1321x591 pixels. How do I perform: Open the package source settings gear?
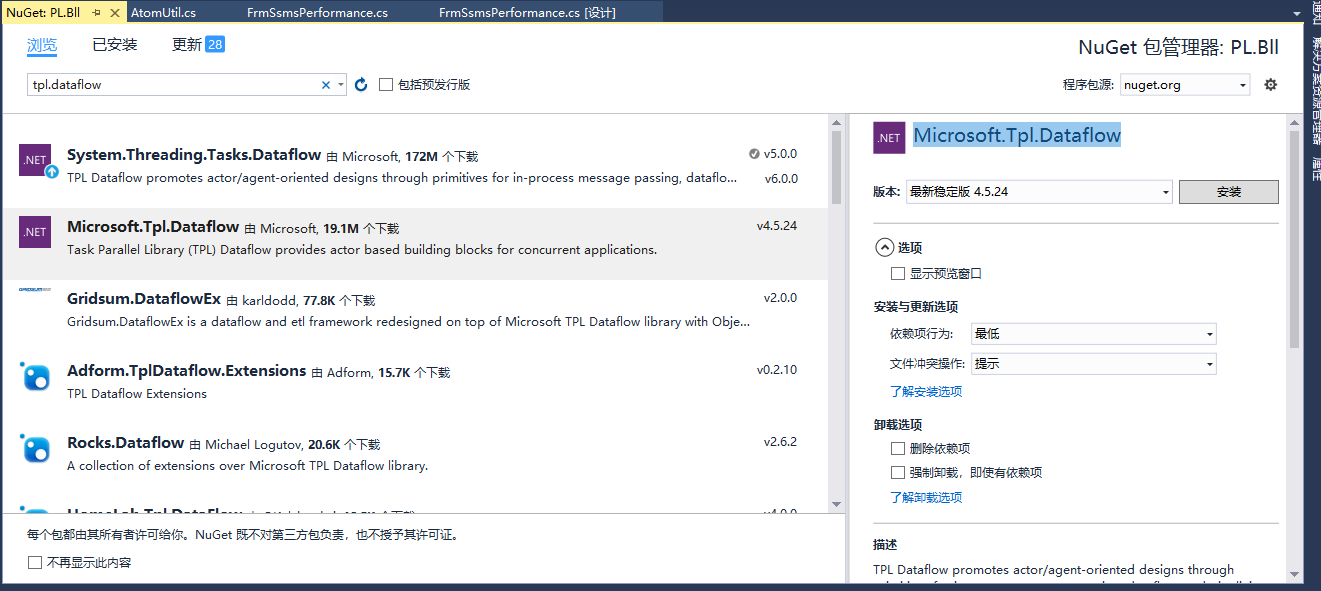[1271, 85]
